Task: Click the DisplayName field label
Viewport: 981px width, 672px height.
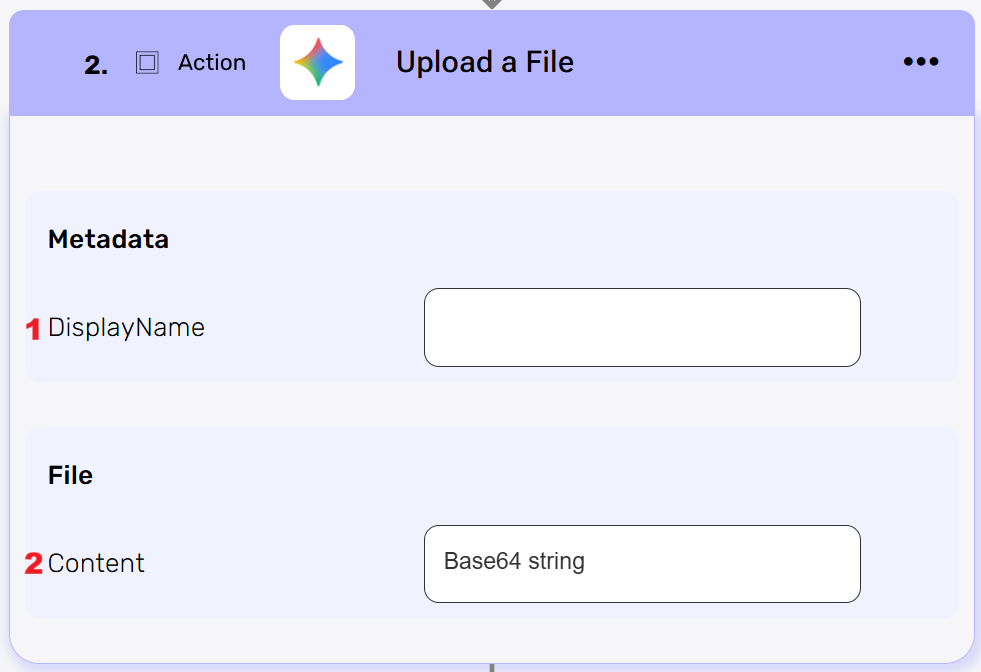Action: (x=126, y=328)
